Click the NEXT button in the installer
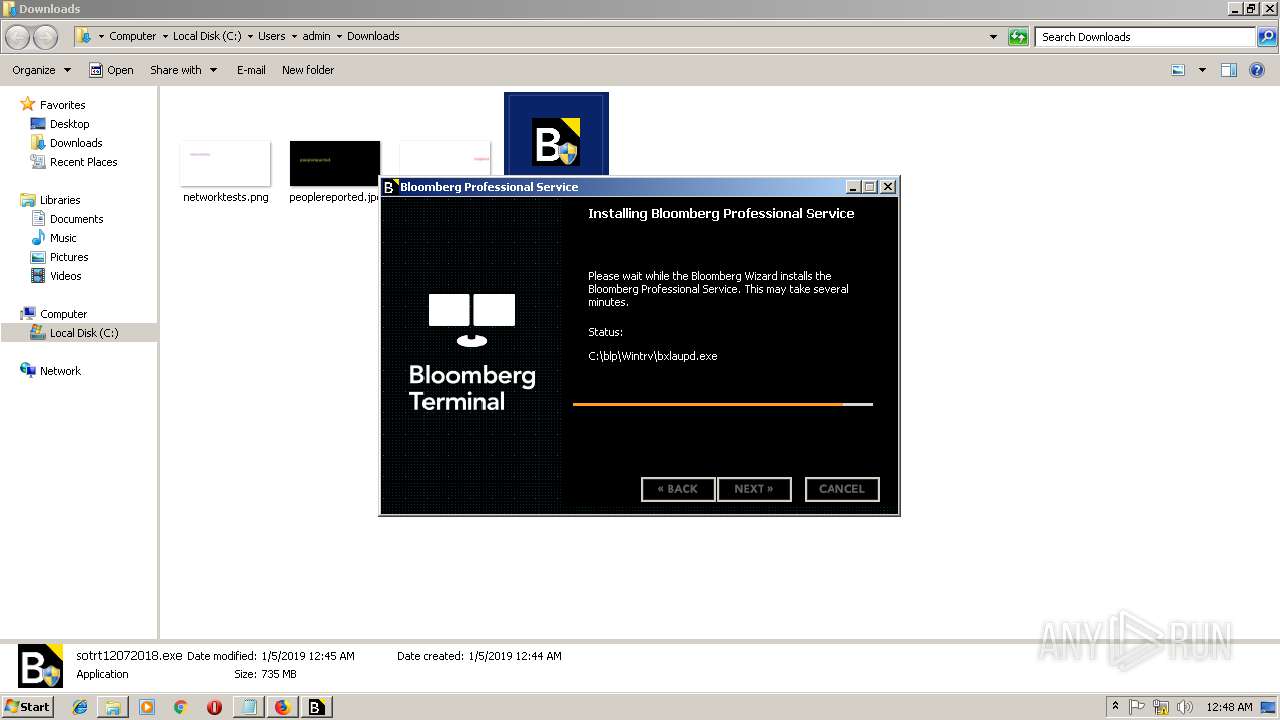 754,489
